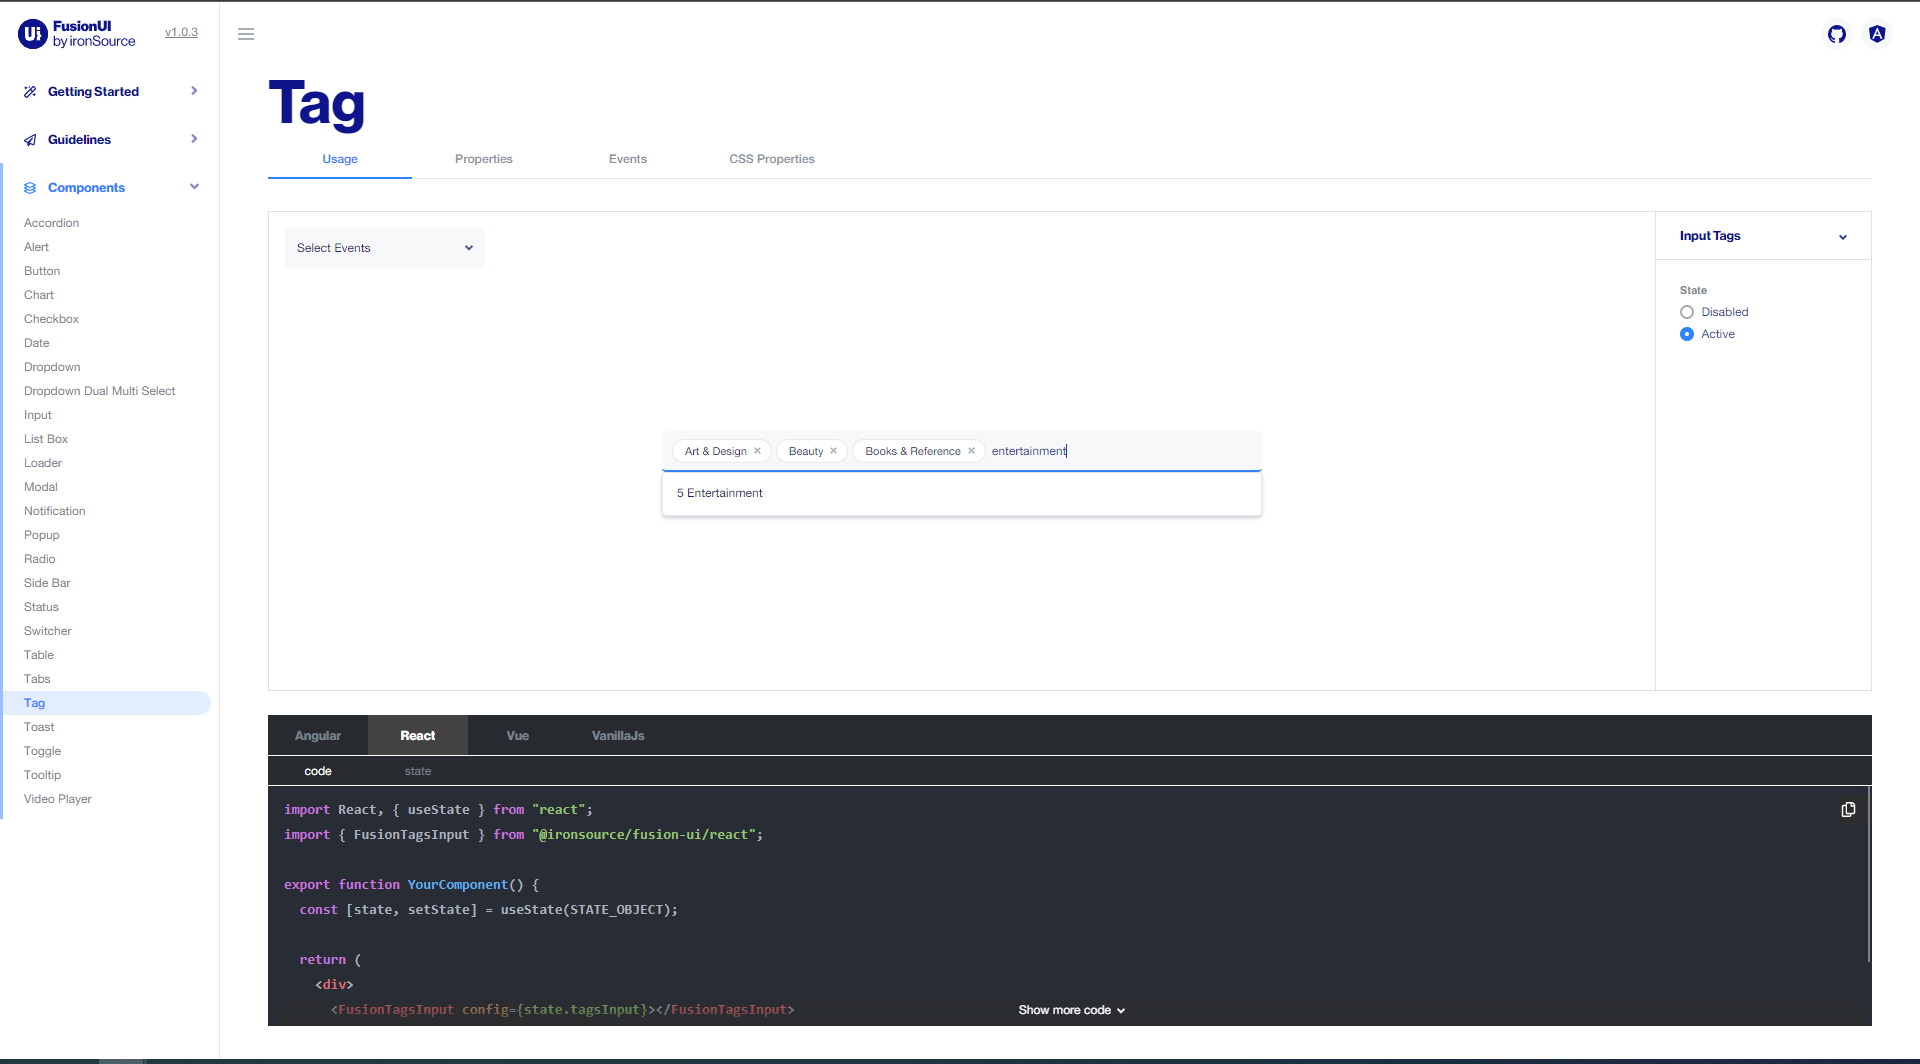Open the v1.0.3 version link
The image size is (1920, 1064).
pos(181,32)
